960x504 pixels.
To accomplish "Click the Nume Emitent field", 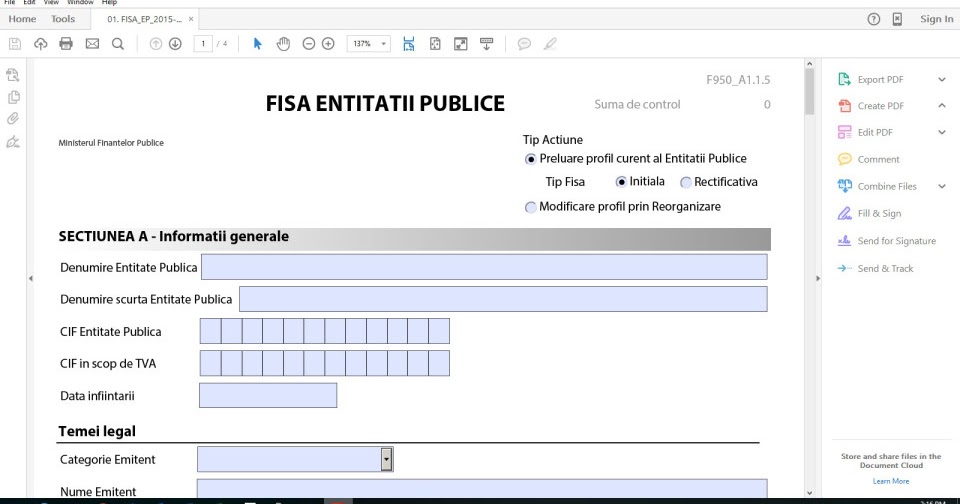I will 482,489.
